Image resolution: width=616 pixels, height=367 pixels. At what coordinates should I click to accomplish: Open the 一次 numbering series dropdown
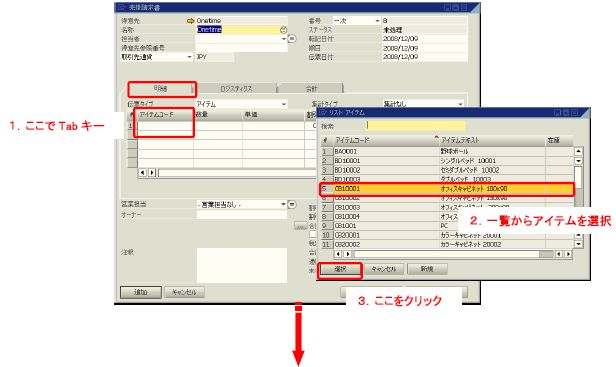point(356,21)
